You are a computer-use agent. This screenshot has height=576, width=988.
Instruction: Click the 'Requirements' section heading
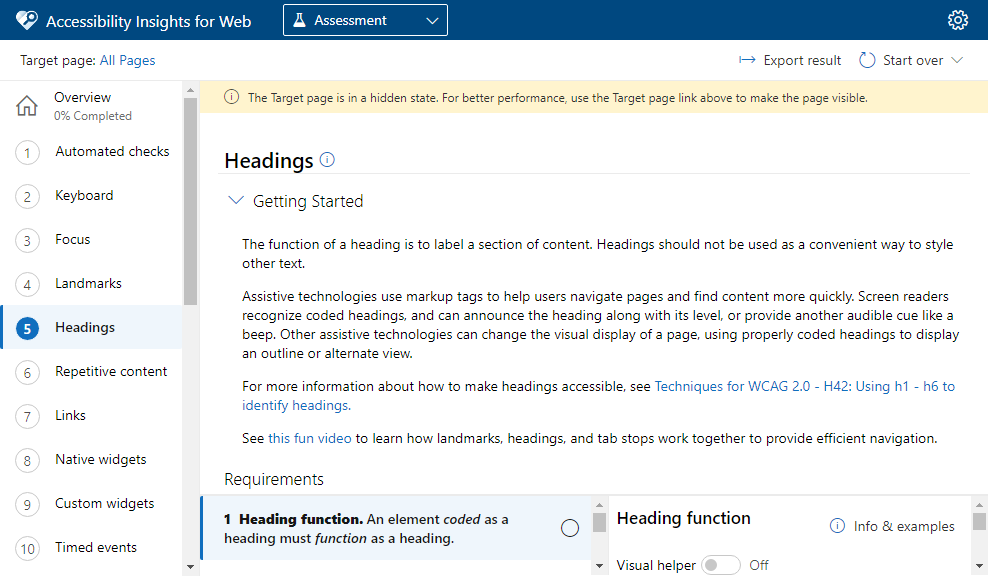coord(274,479)
